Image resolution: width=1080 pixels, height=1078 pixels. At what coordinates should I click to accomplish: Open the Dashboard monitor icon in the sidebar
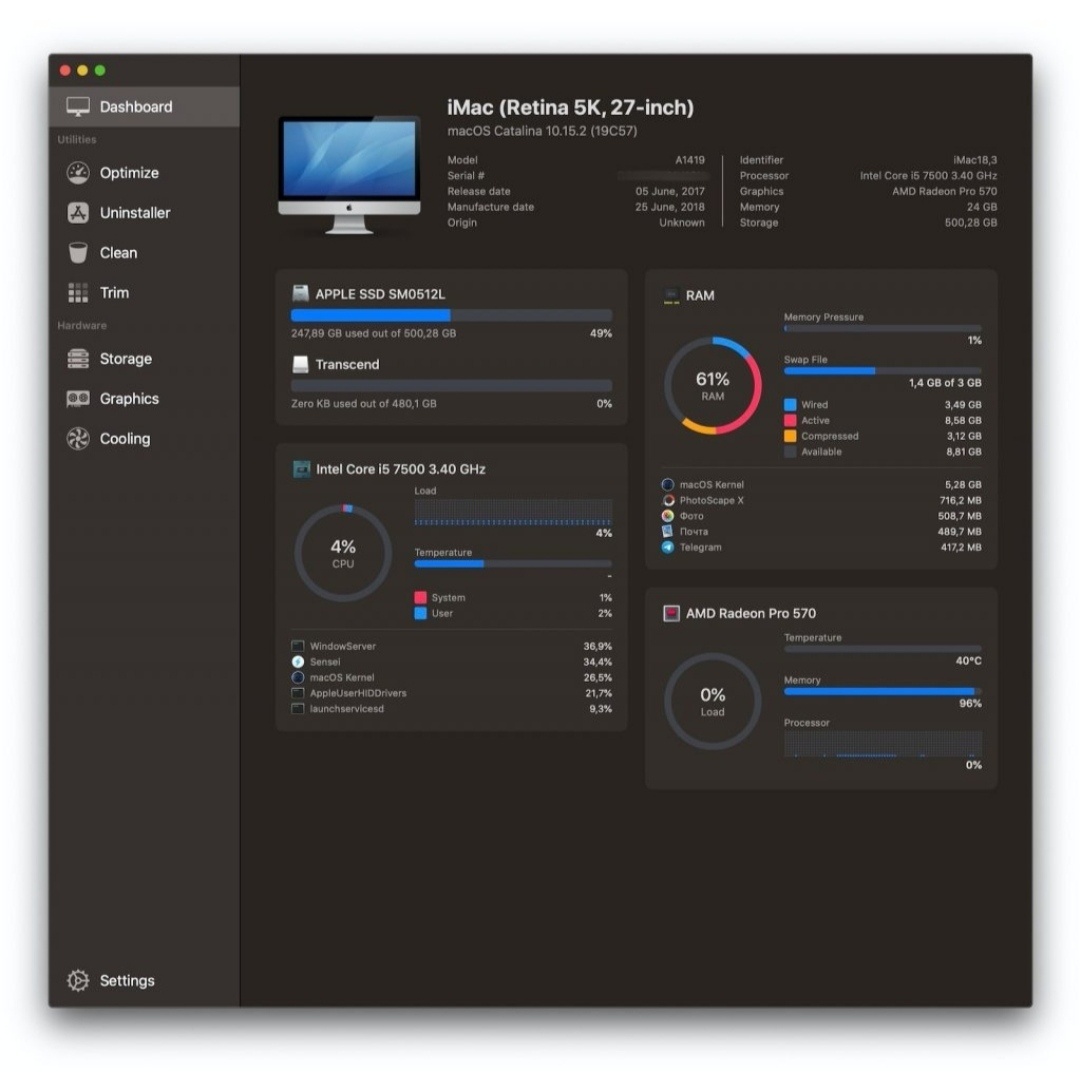coord(78,107)
